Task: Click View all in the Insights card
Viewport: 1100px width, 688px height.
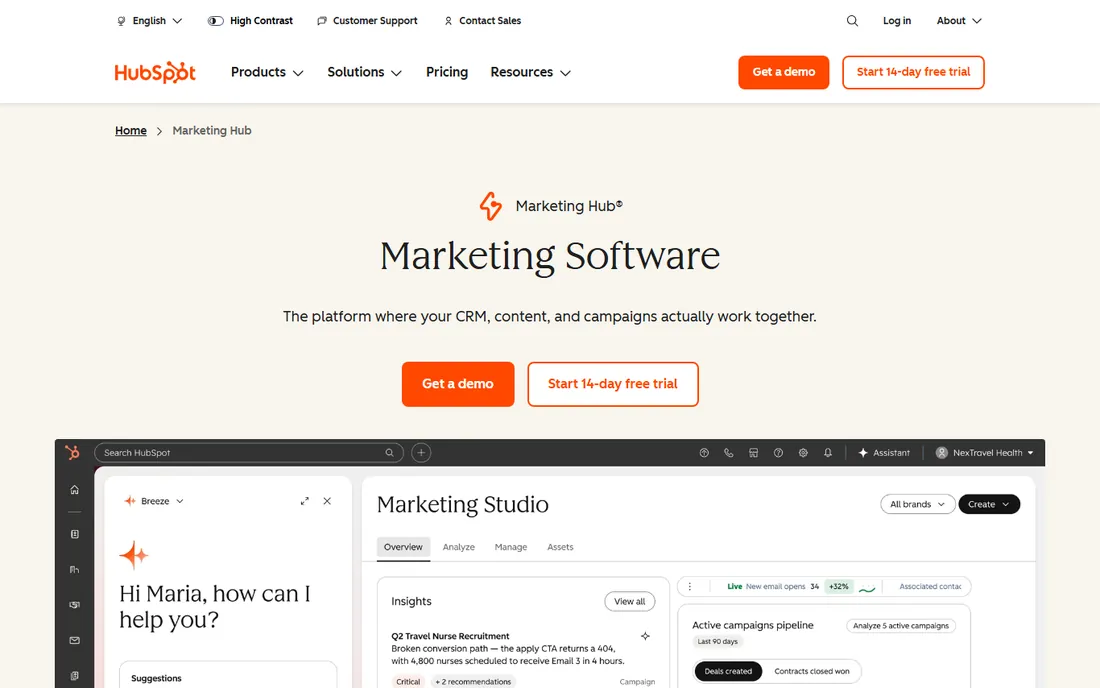Action: click(629, 602)
